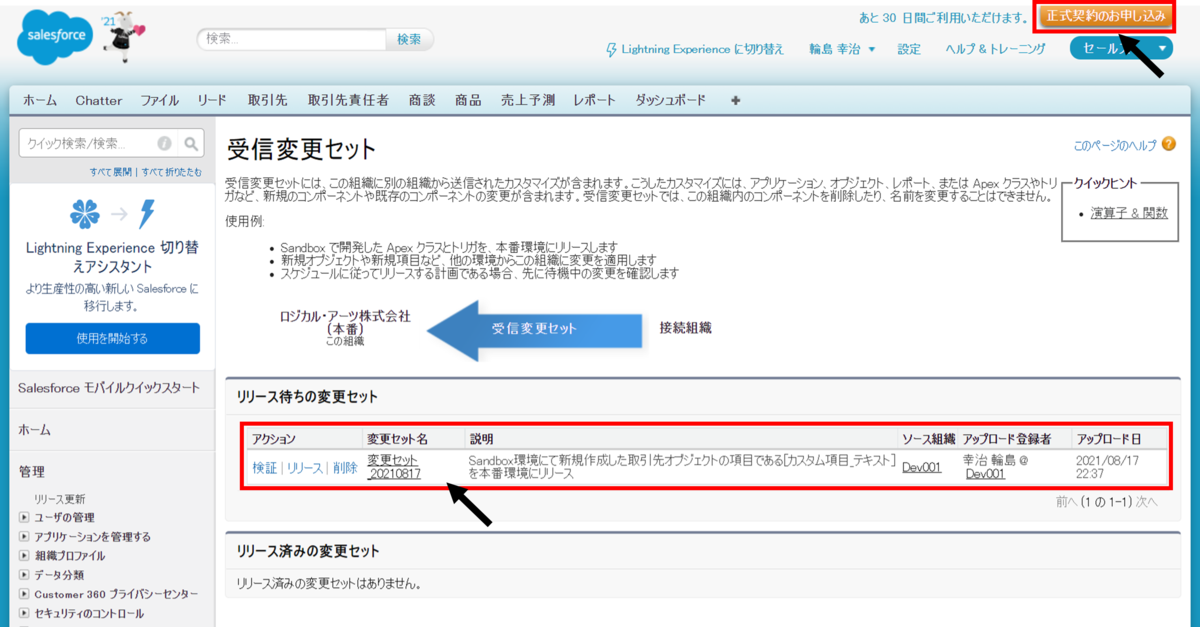The image size is (1200, 627).
Task: Open the 取引先責任者 tab
Action: click(348, 101)
